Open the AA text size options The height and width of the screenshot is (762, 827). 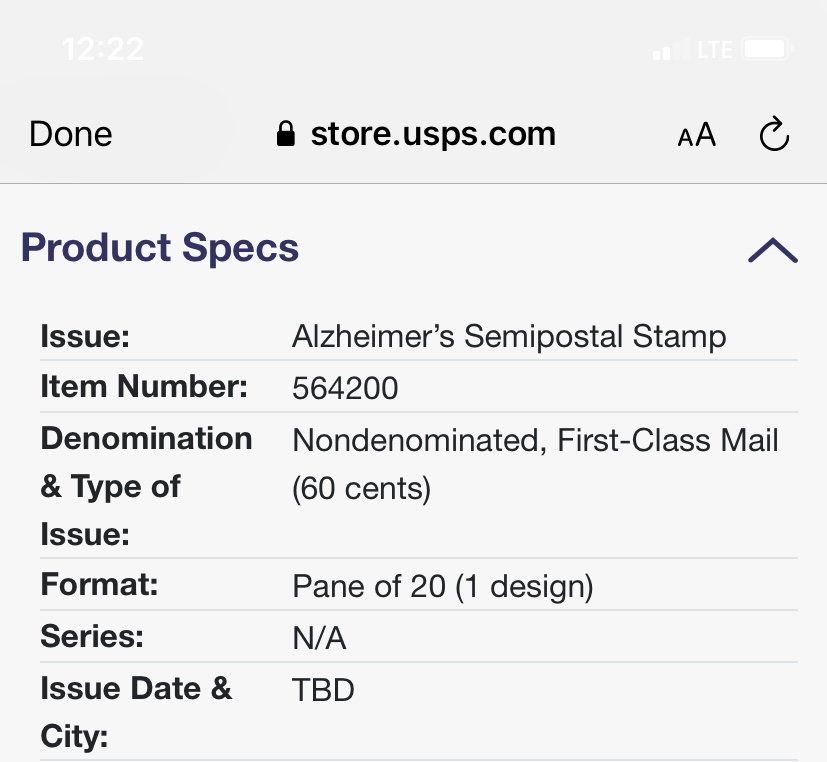[x=697, y=134]
